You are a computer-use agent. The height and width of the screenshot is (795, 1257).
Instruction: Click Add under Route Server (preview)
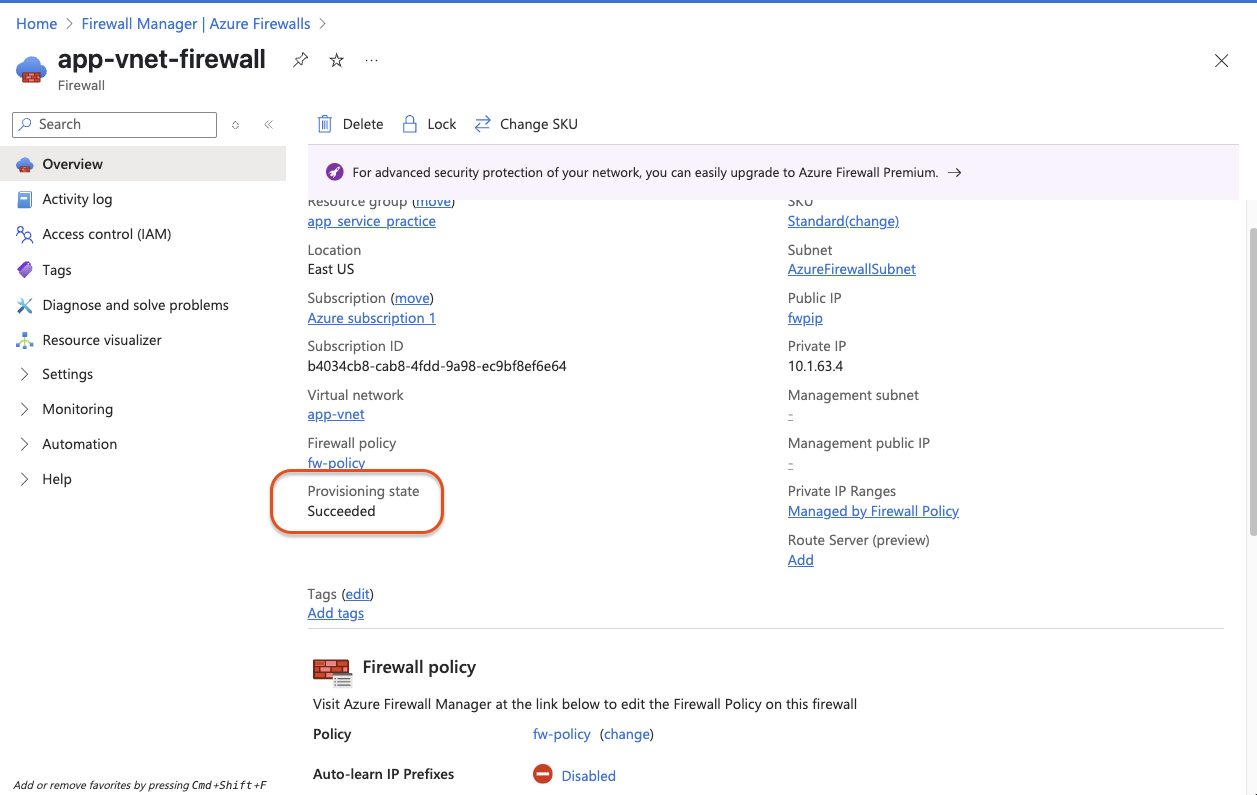[801, 560]
